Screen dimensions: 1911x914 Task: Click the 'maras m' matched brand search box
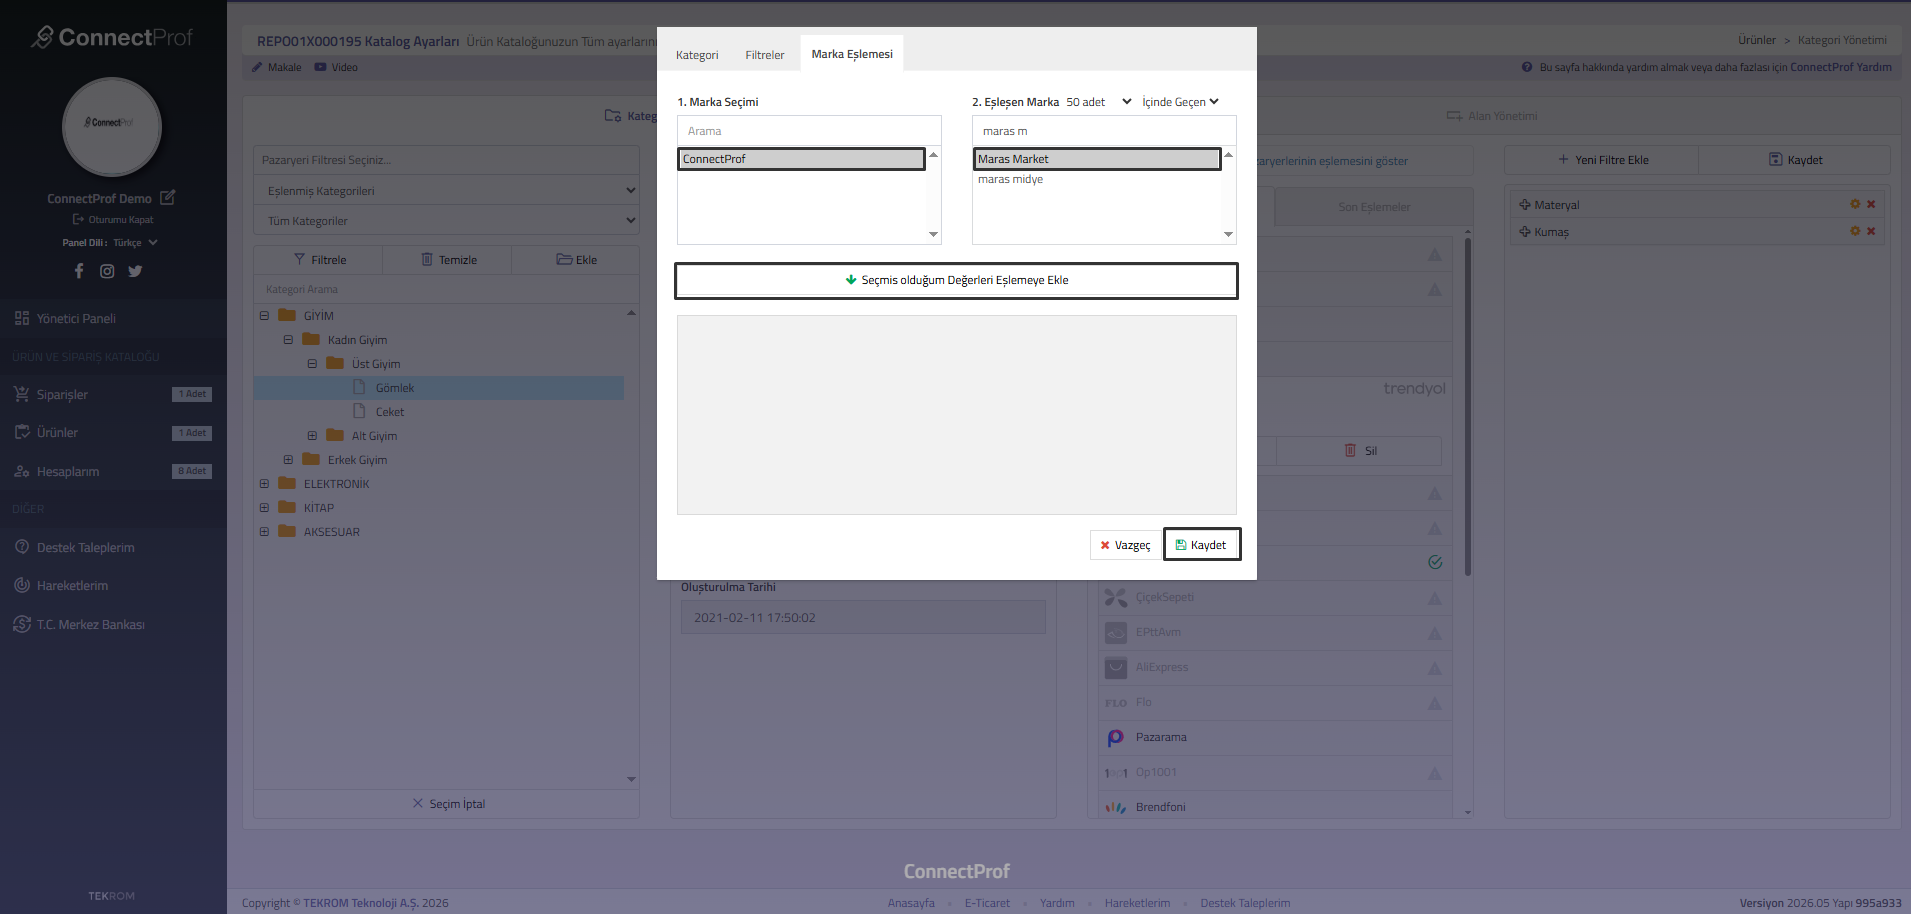coord(1104,131)
